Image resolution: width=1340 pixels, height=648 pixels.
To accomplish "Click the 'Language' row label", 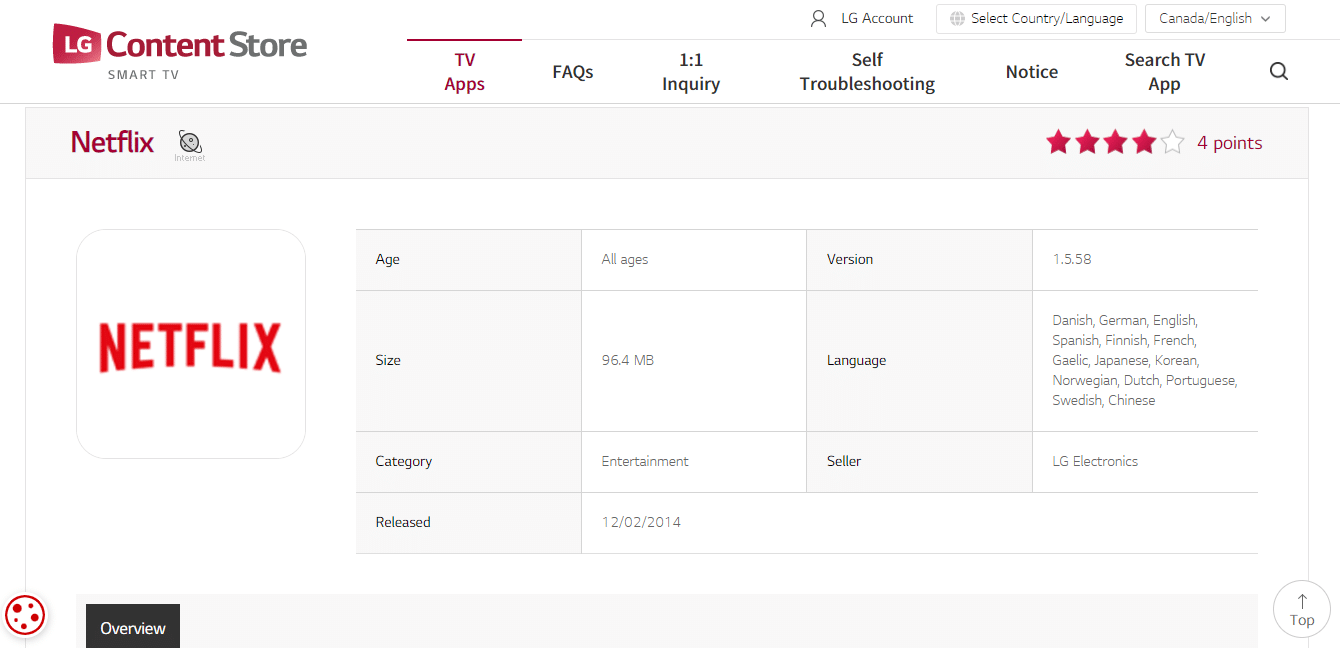I will pyautogui.click(x=856, y=360).
